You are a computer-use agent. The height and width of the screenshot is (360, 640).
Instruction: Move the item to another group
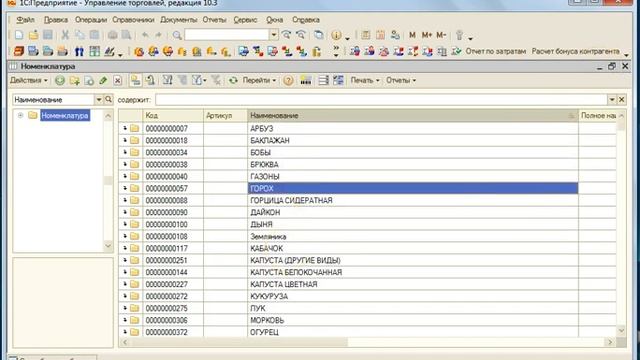150,80
